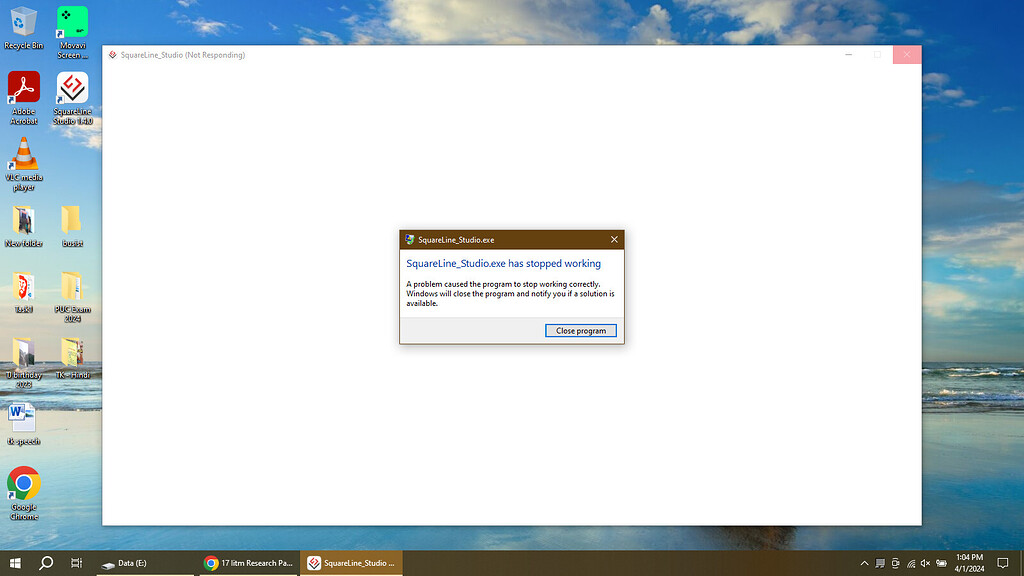
Task: Select the crashed SquareLine_Studio taskbar icon
Action: click(x=352, y=563)
